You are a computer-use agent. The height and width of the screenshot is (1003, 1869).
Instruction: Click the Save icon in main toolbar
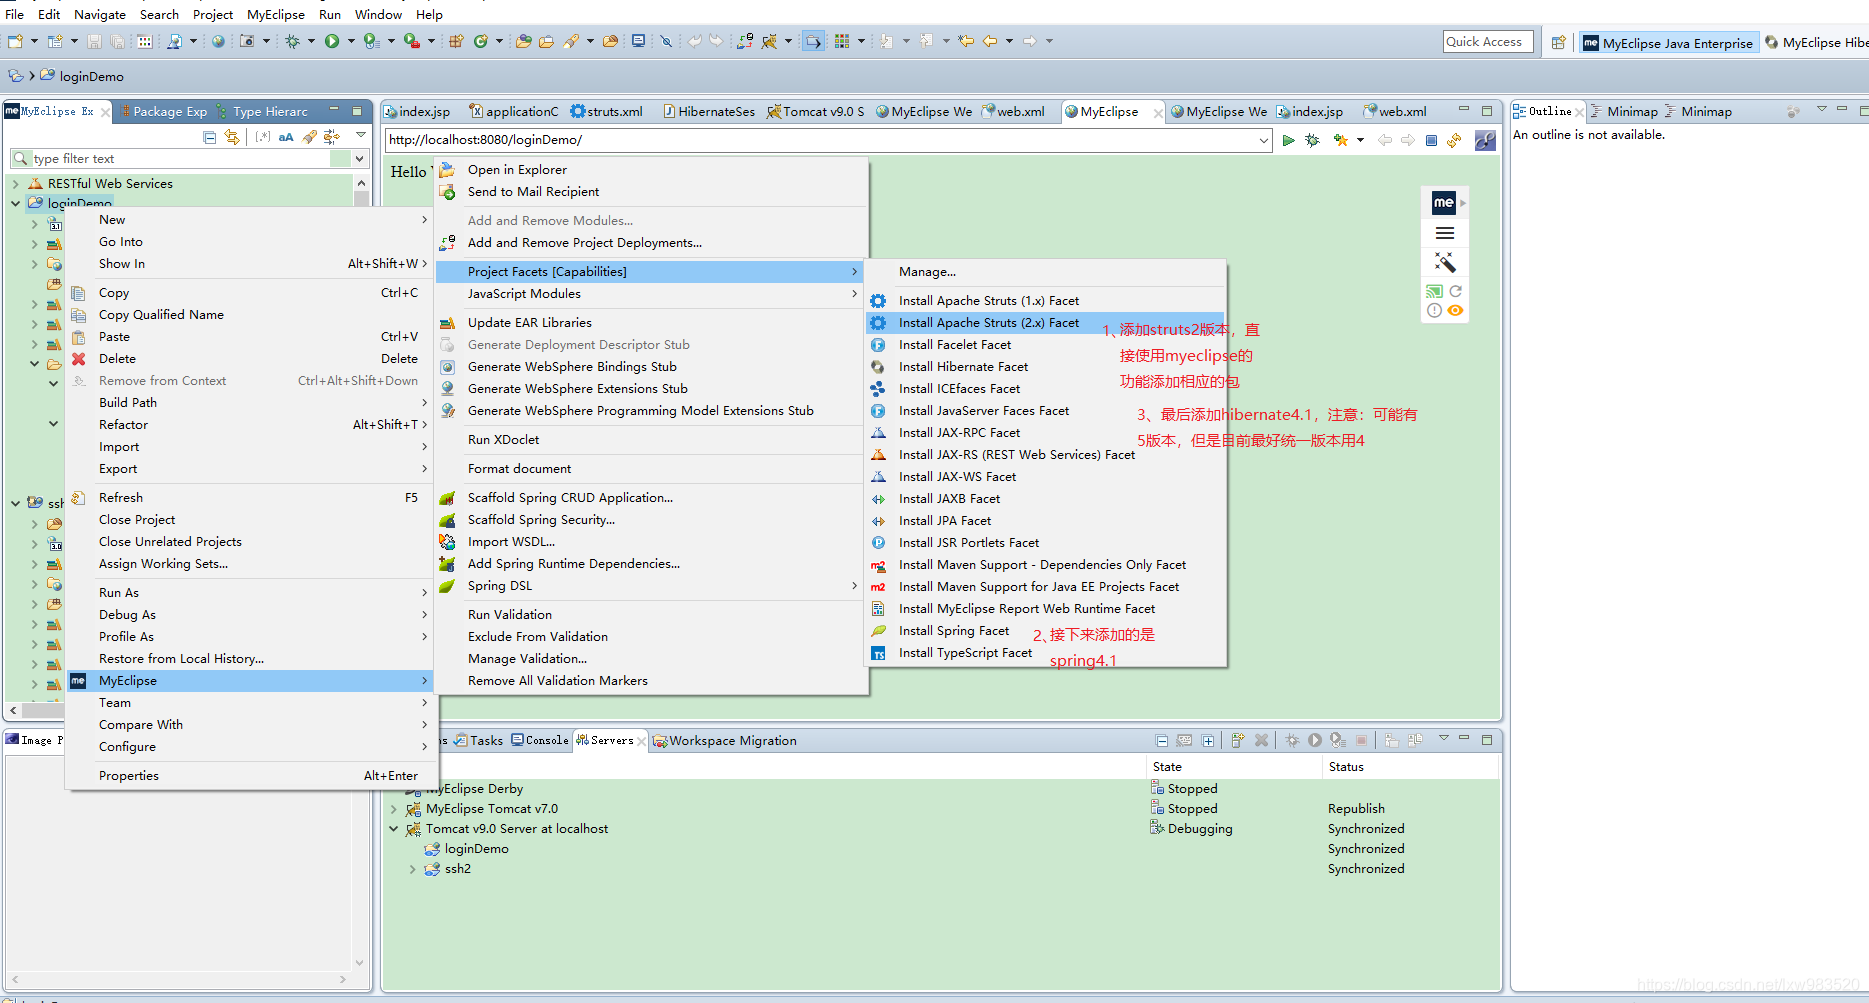point(94,41)
